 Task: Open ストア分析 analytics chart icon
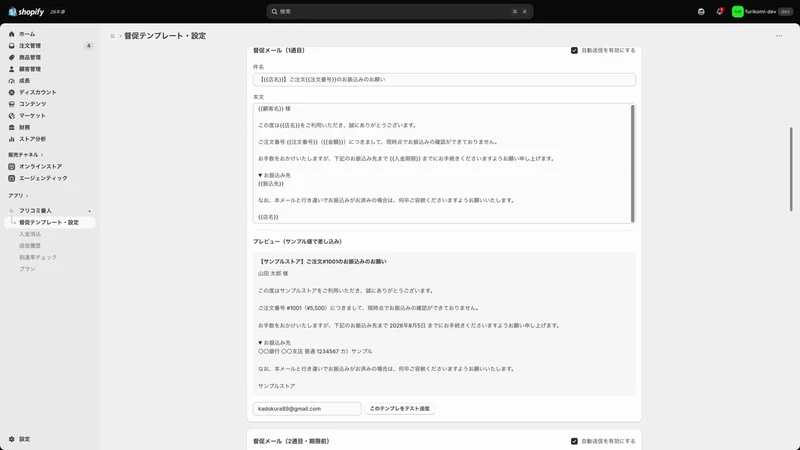(x=12, y=139)
